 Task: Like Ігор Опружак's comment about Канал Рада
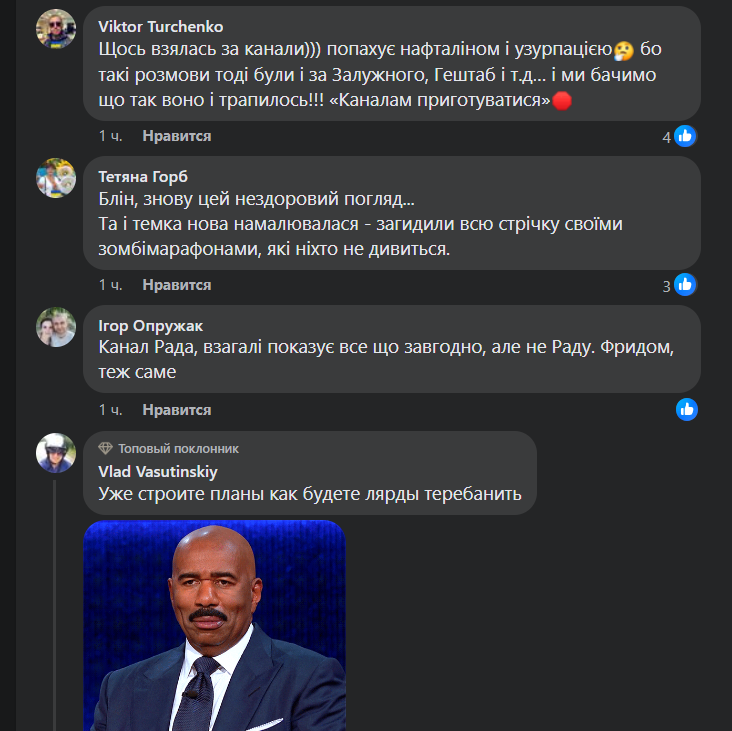[x=176, y=410]
